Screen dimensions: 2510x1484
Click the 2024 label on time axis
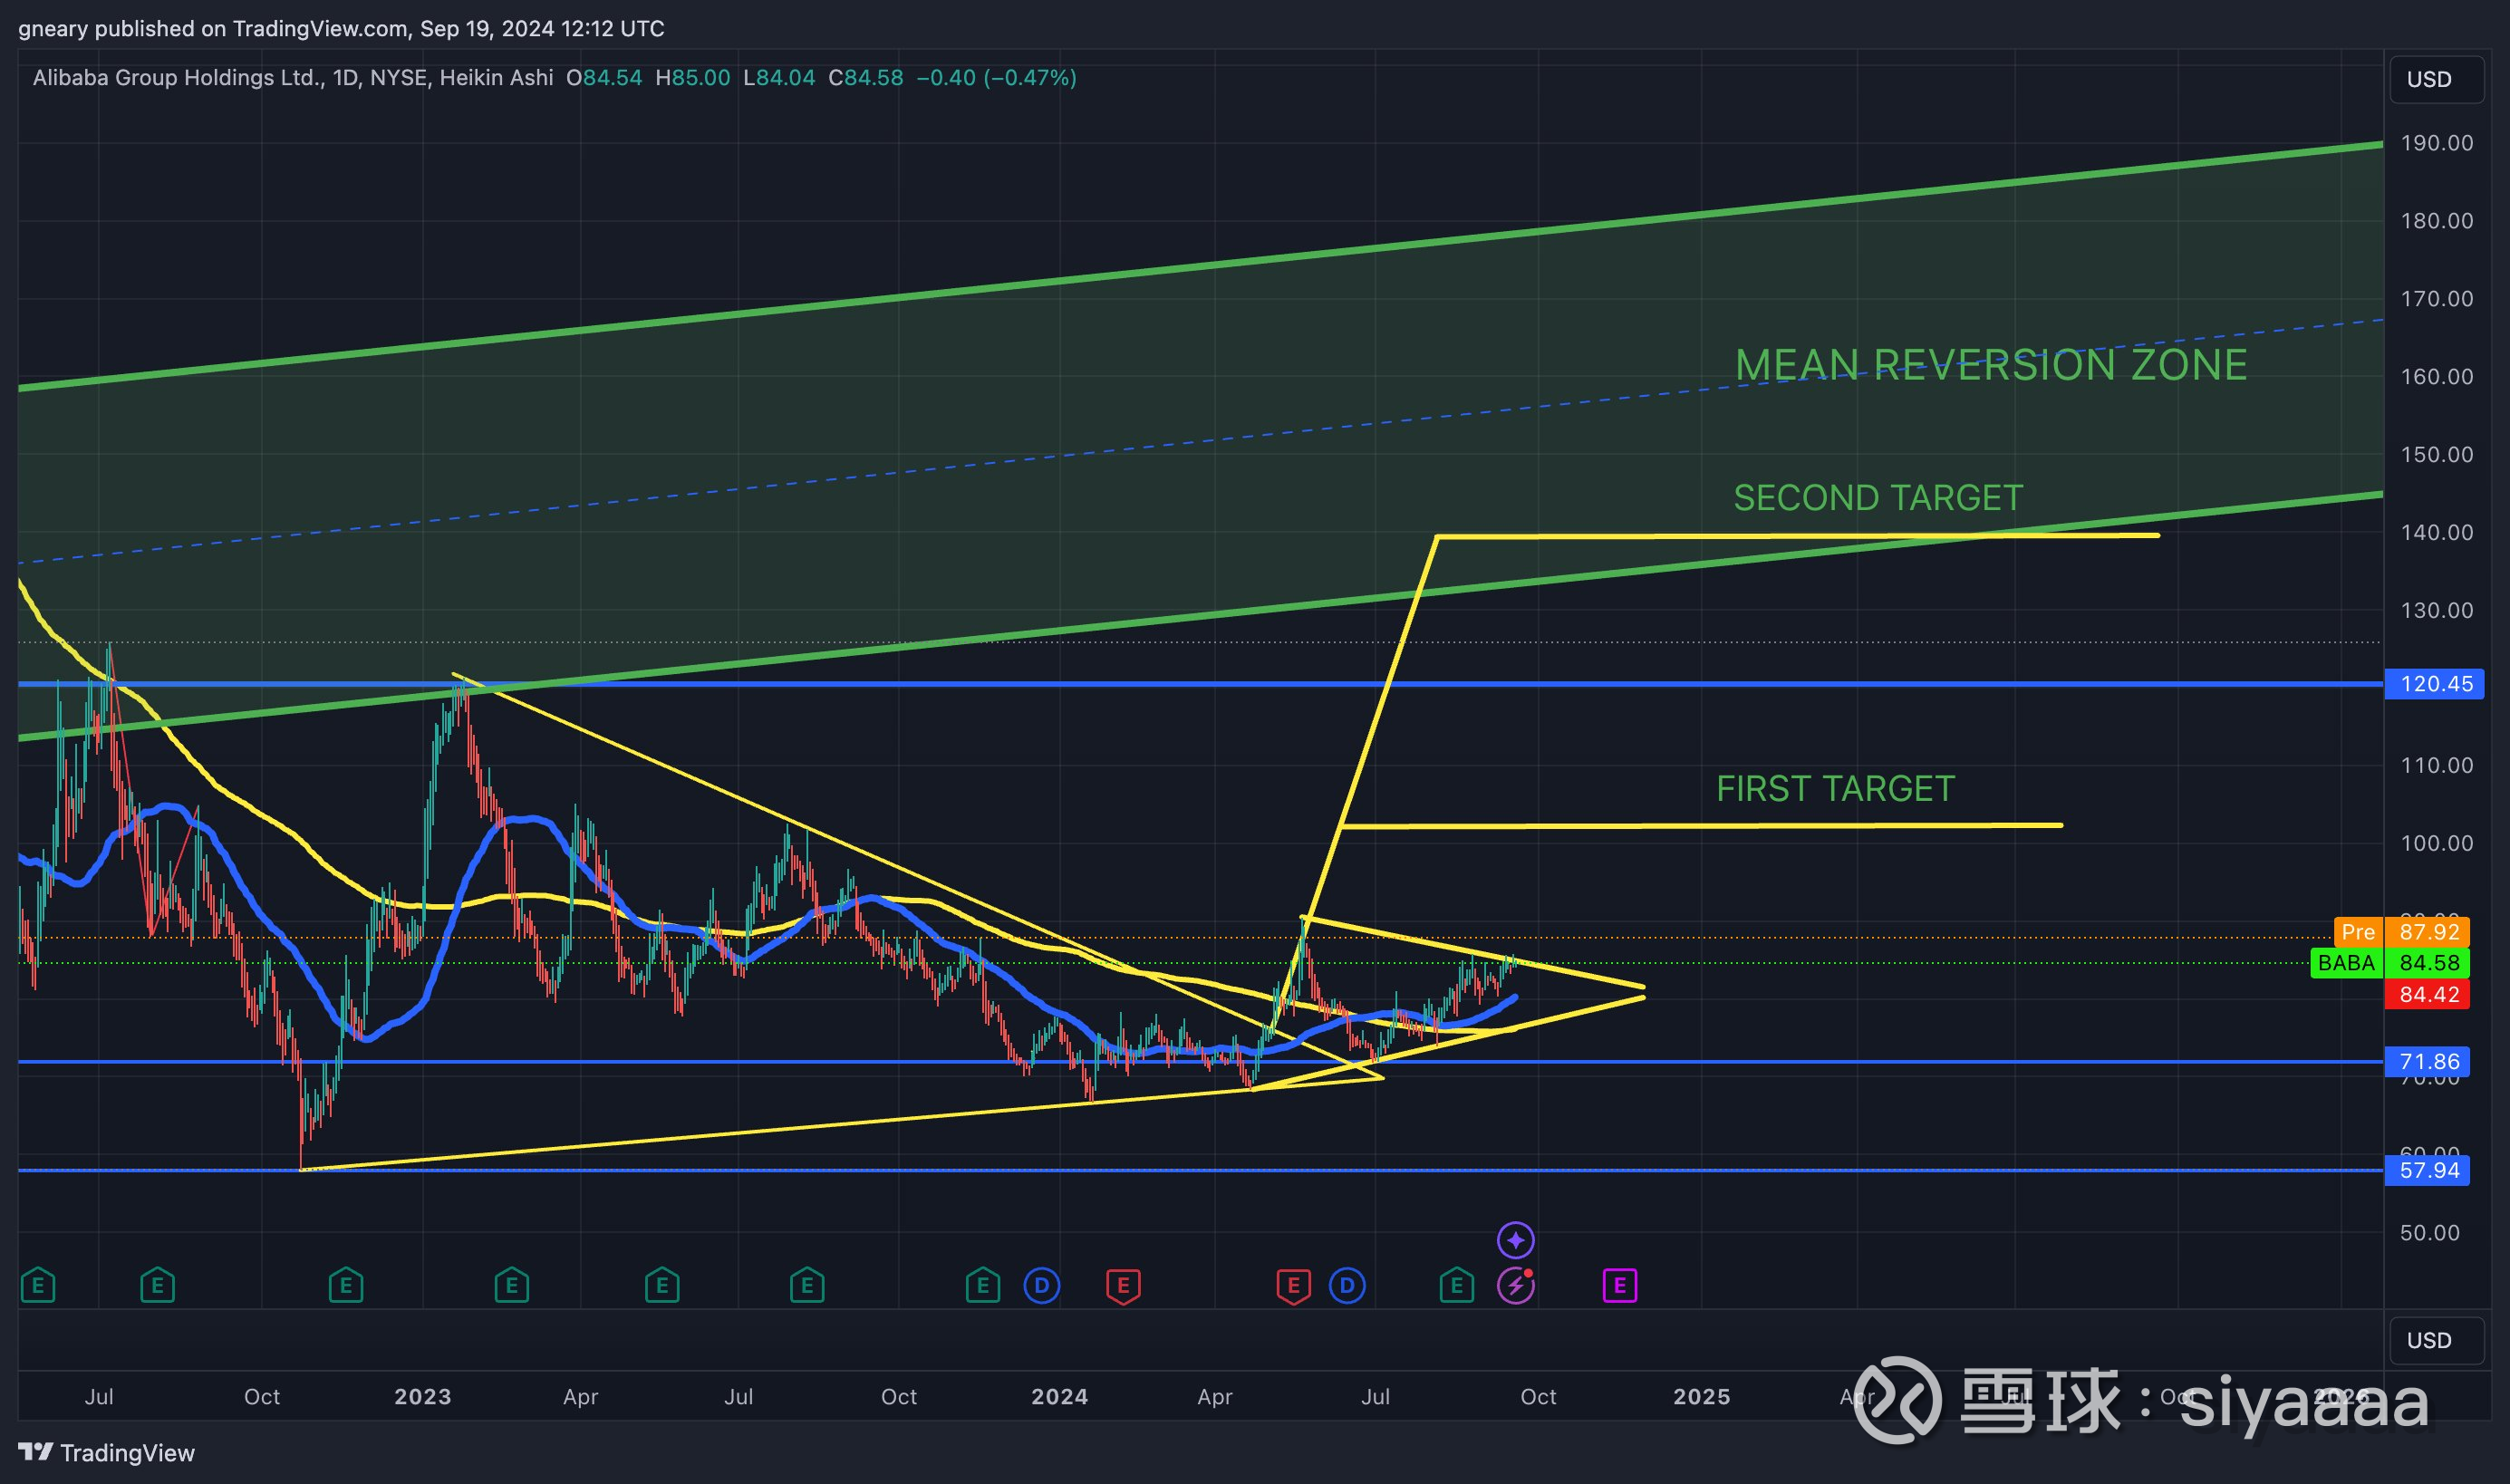(x=1060, y=1397)
